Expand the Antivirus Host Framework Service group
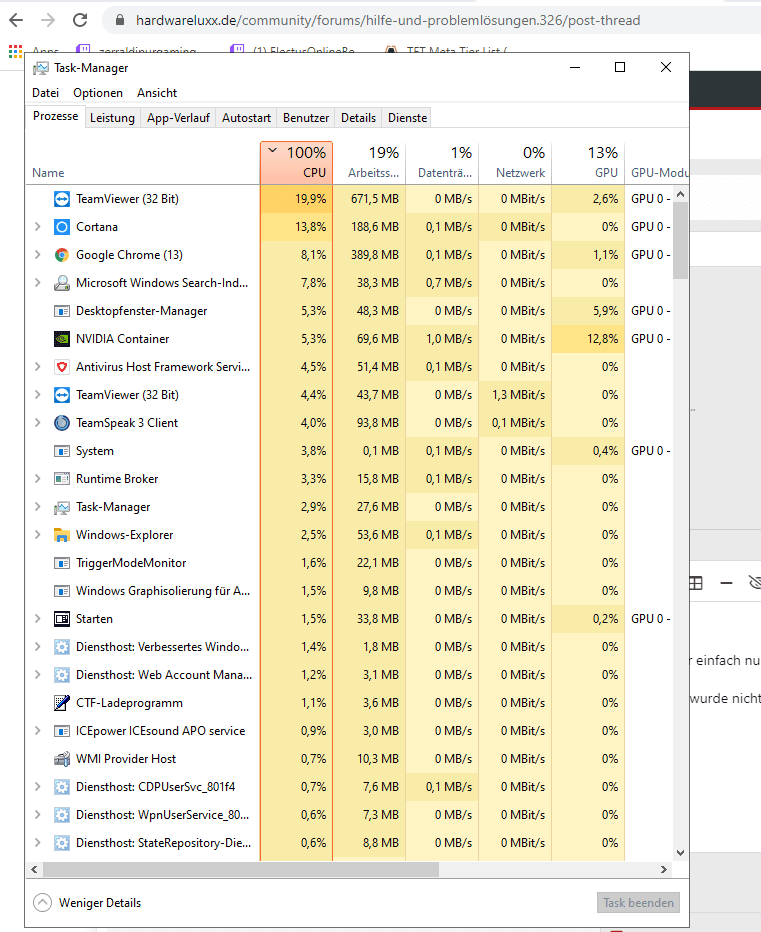 point(37,367)
